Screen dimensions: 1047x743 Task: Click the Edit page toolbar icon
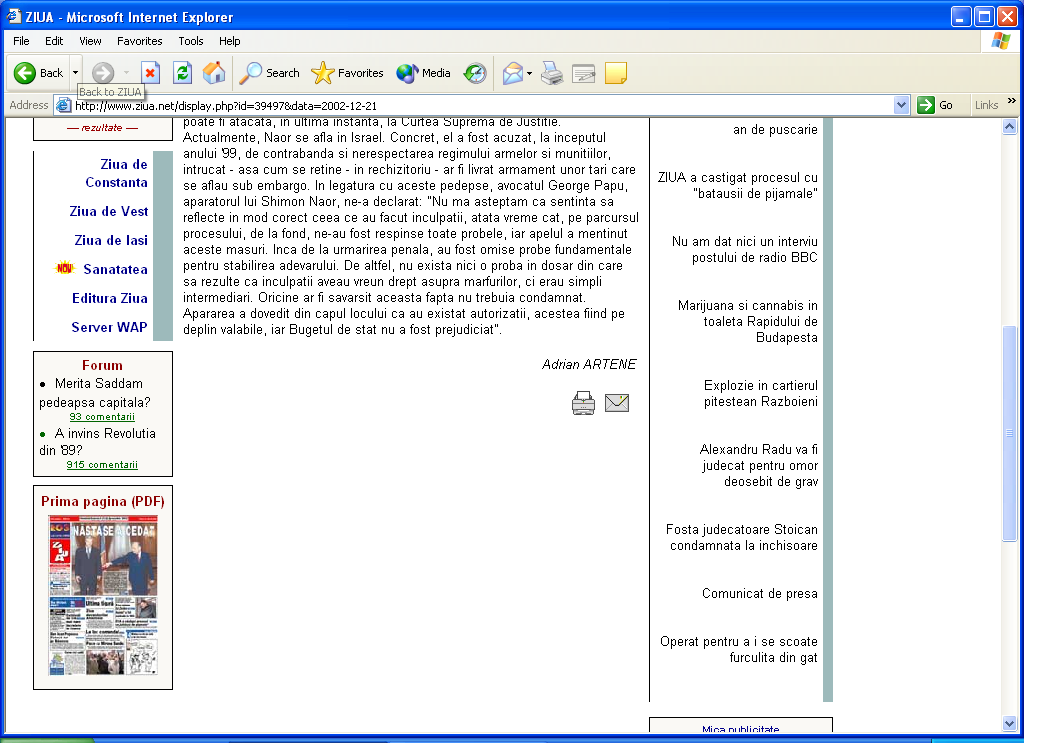coord(584,73)
